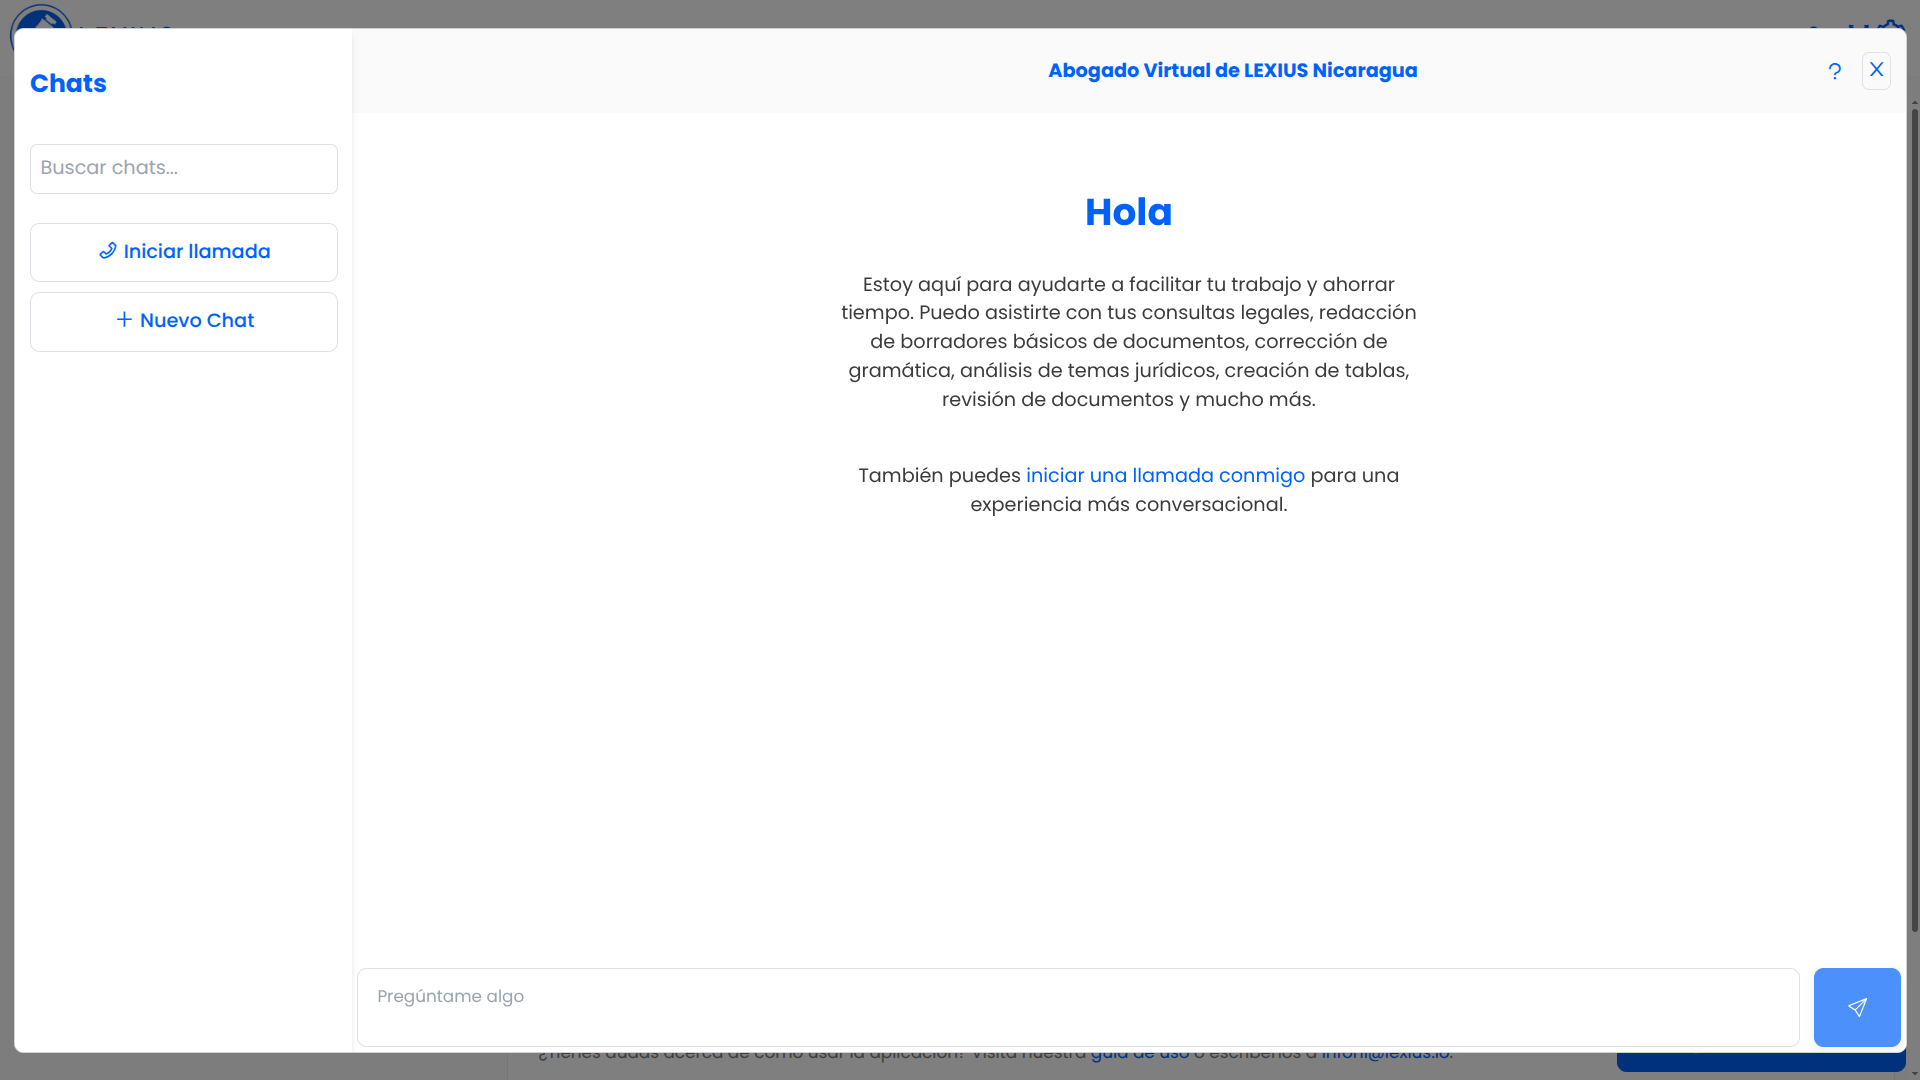
Task: Click the blue send button bottom-right
Action: coord(1856,1006)
